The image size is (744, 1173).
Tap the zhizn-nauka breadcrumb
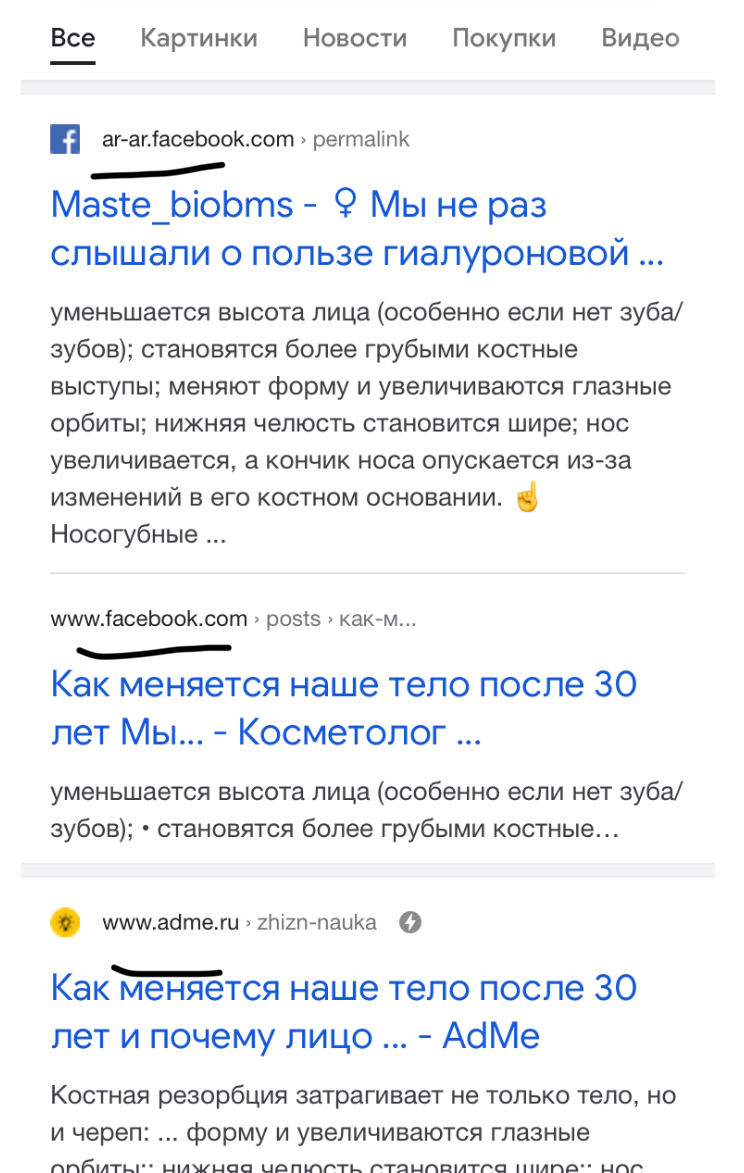point(317,922)
